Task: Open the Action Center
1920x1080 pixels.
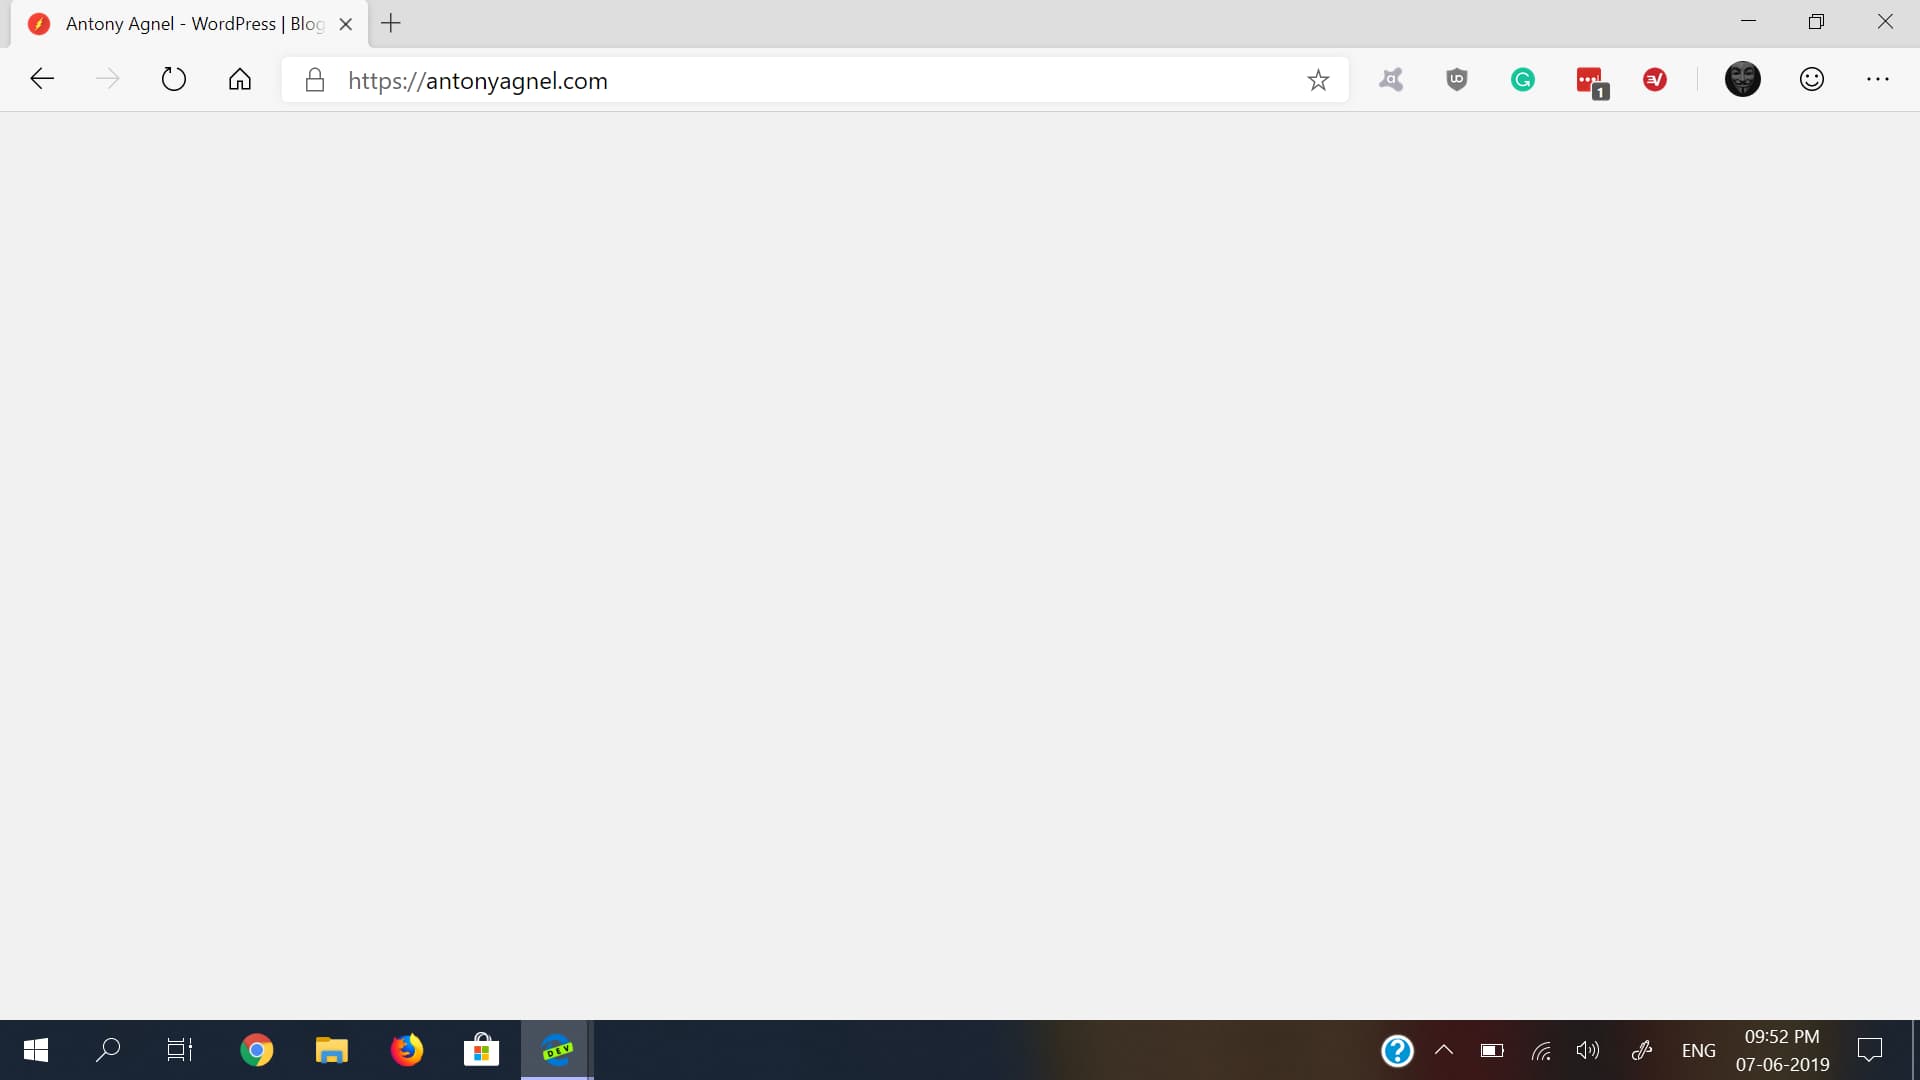Action: pos(1872,1050)
